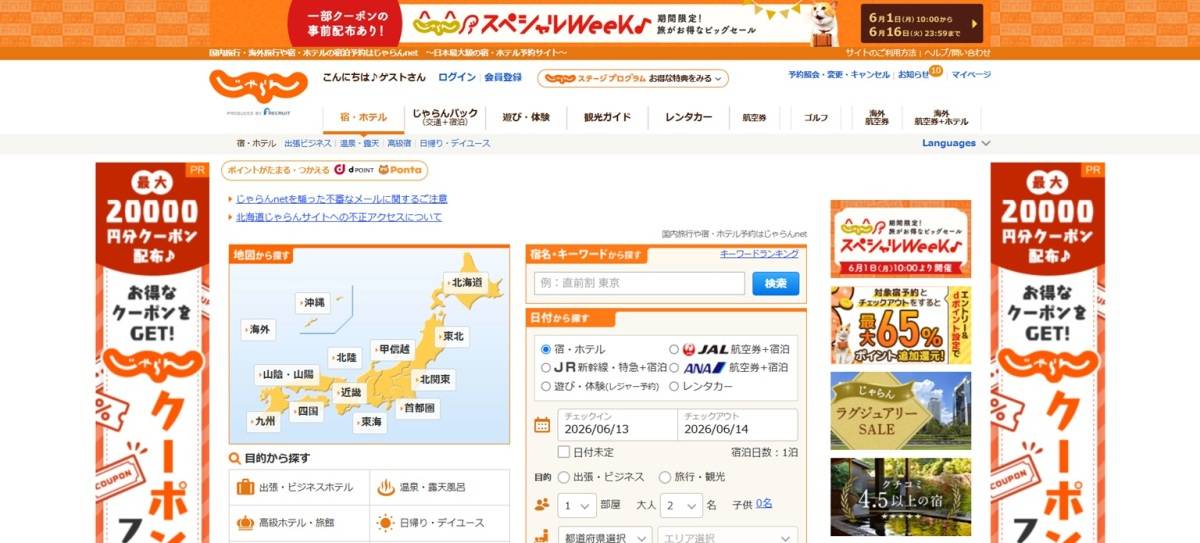The image size is (1200, 543).
Task: Open the 宿・ホテル main tab
Action: tap(363, 117)
